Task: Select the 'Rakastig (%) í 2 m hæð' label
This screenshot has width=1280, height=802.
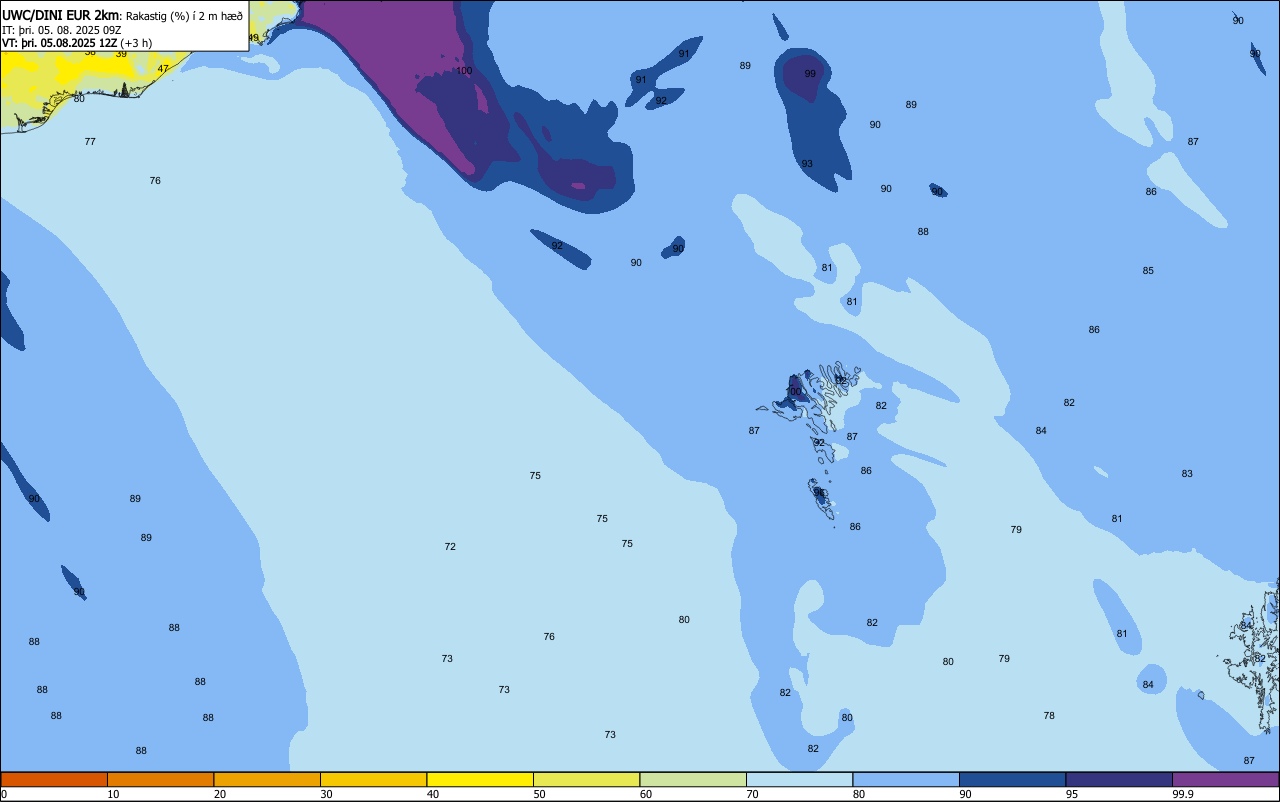Action: point(184,16)
